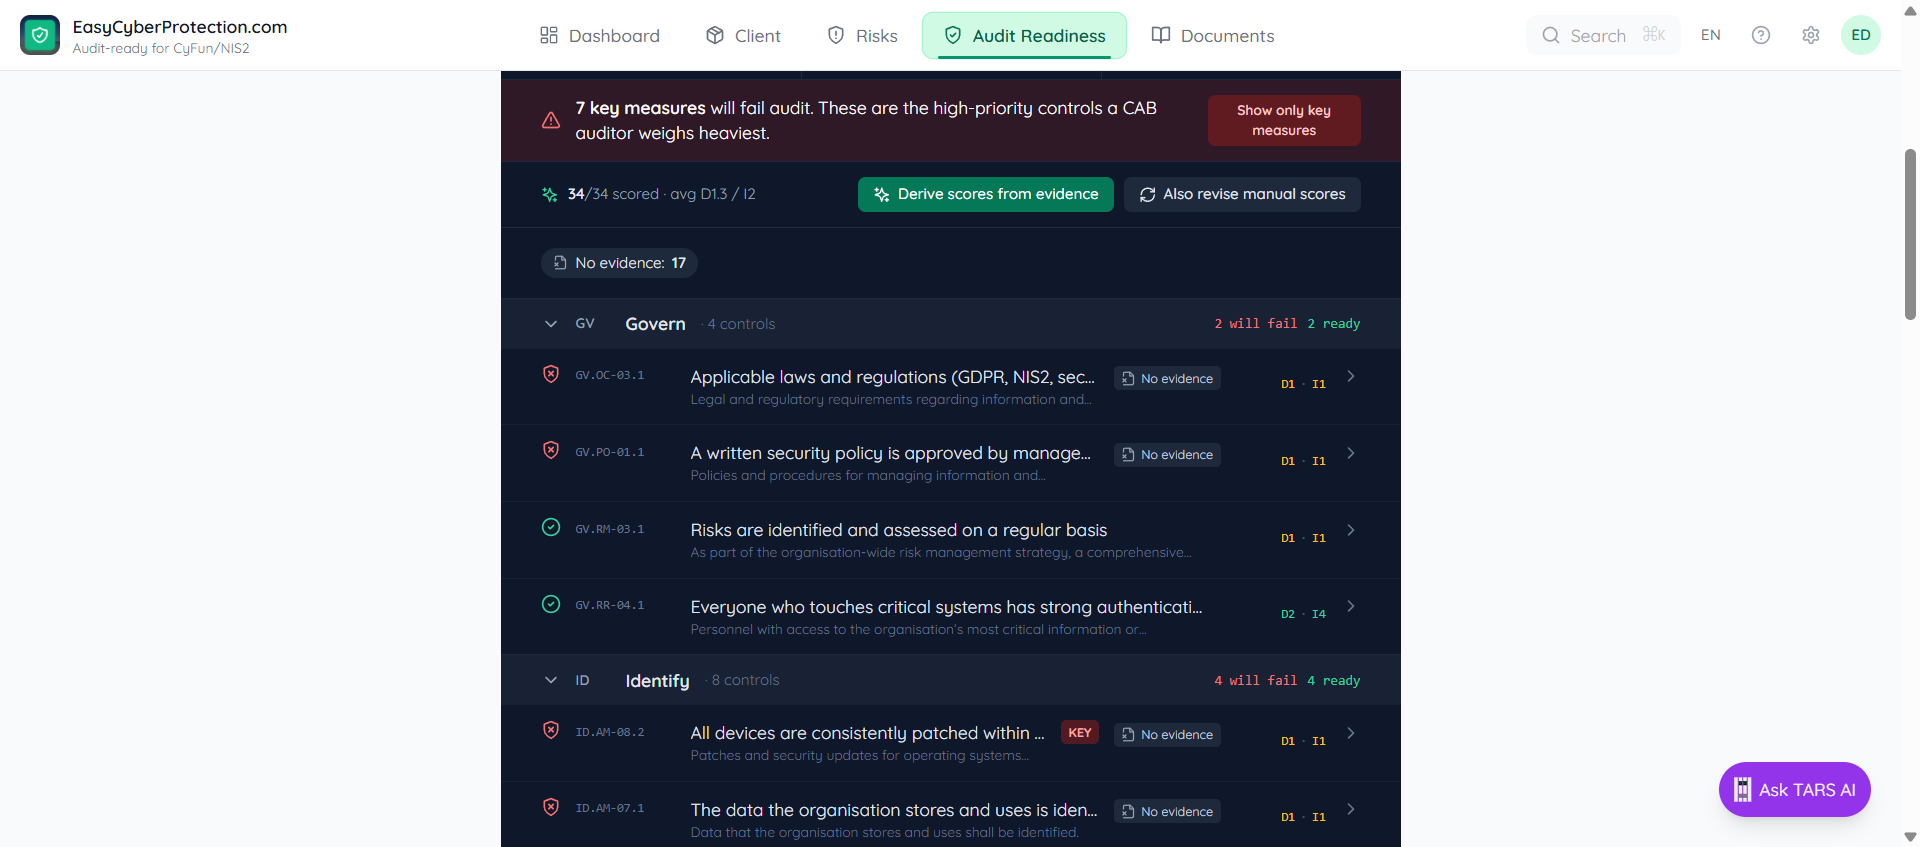
Task: Click No evidence badge on GV.PO-01.1
Action: [x=1167, y=455]
